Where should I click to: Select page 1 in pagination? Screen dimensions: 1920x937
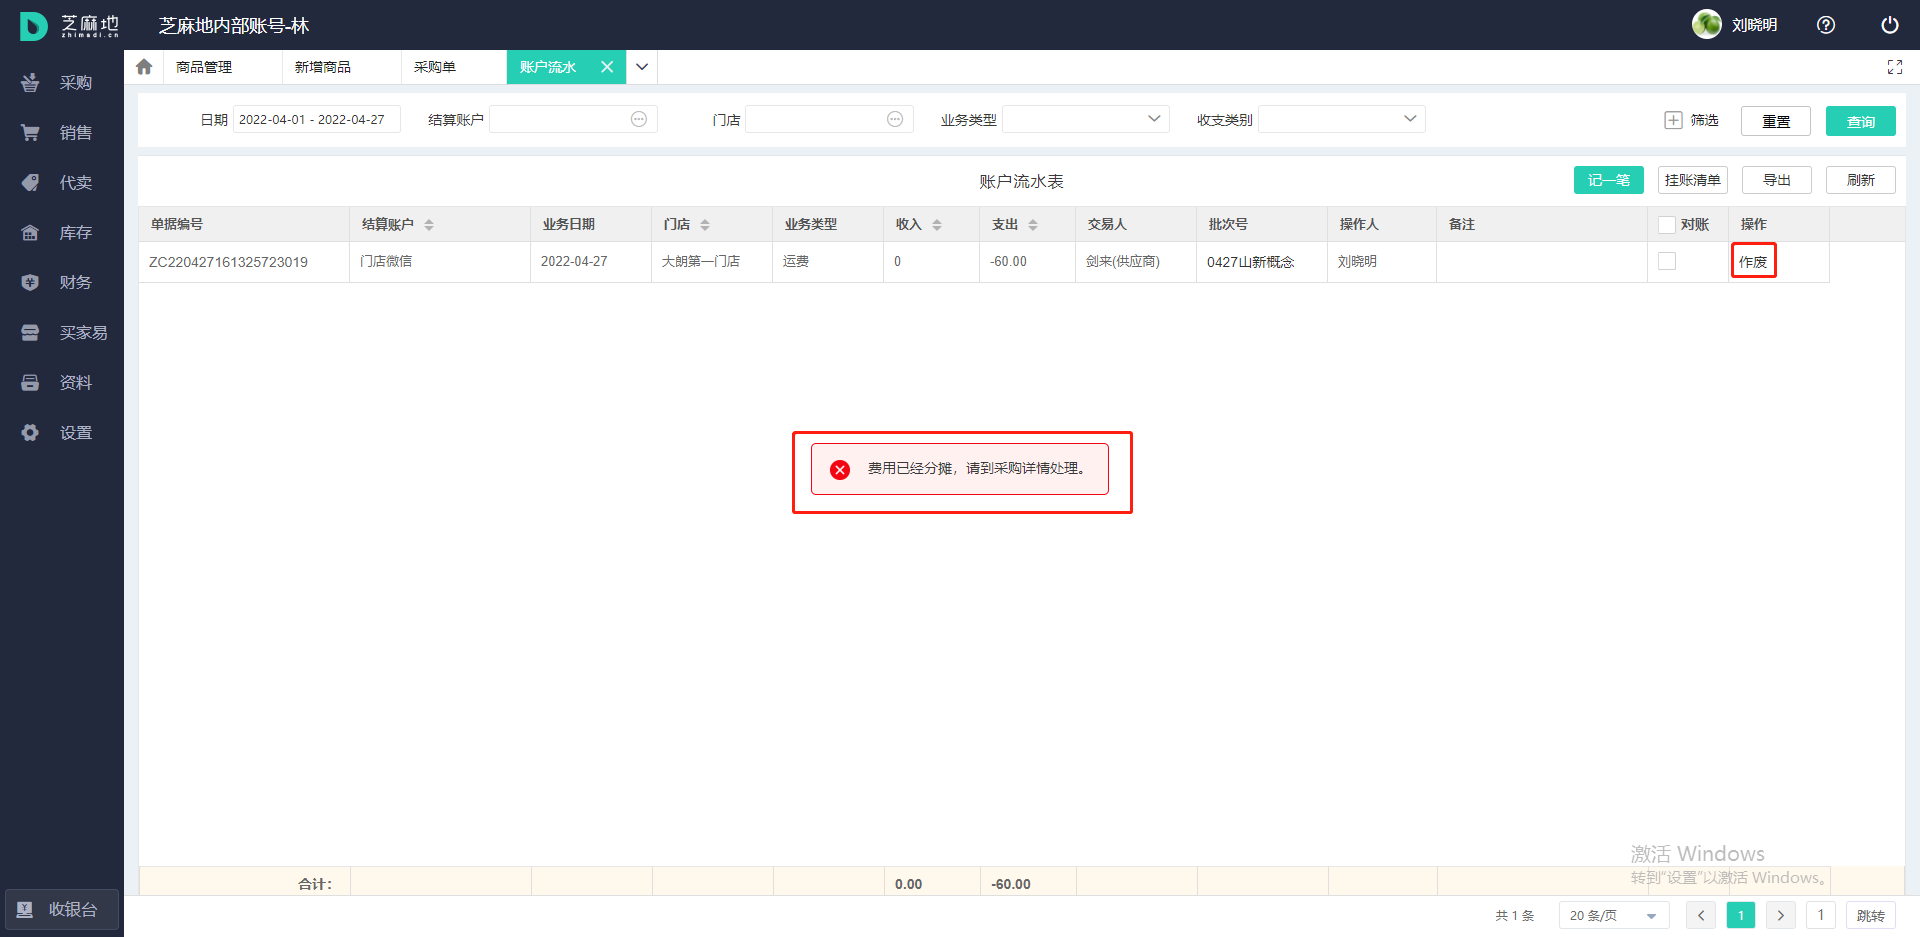tap(1741, 915)
